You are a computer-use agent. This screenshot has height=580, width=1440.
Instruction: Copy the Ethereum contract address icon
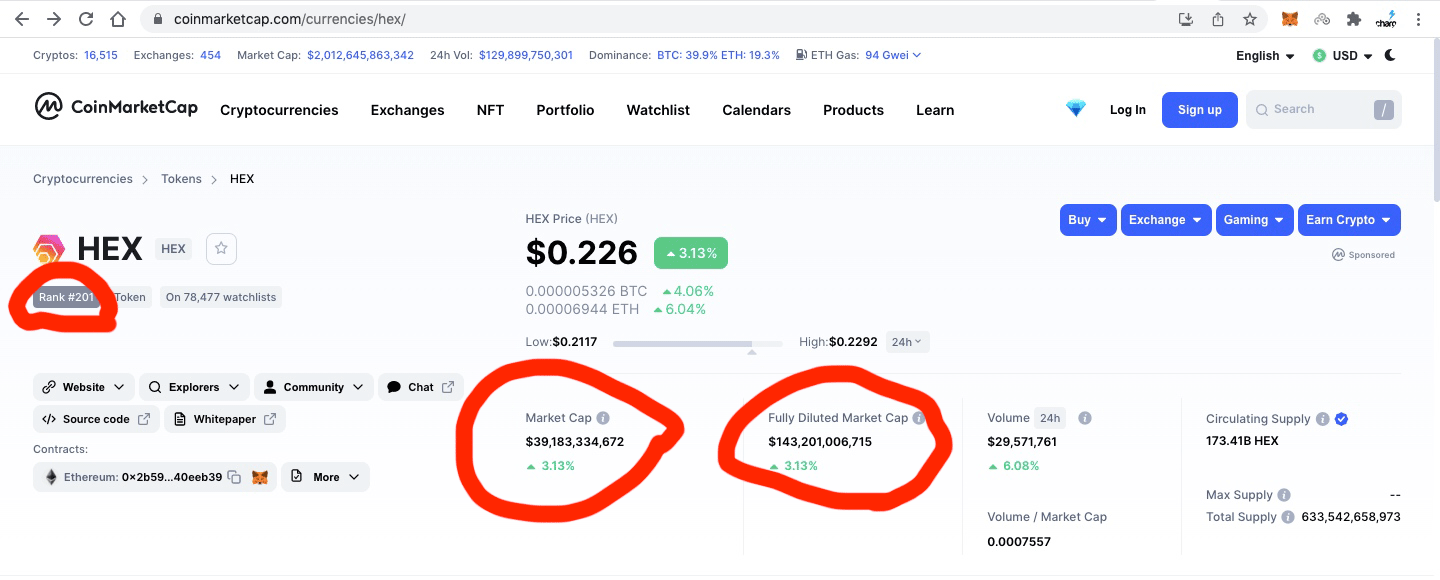coord(234,477)
